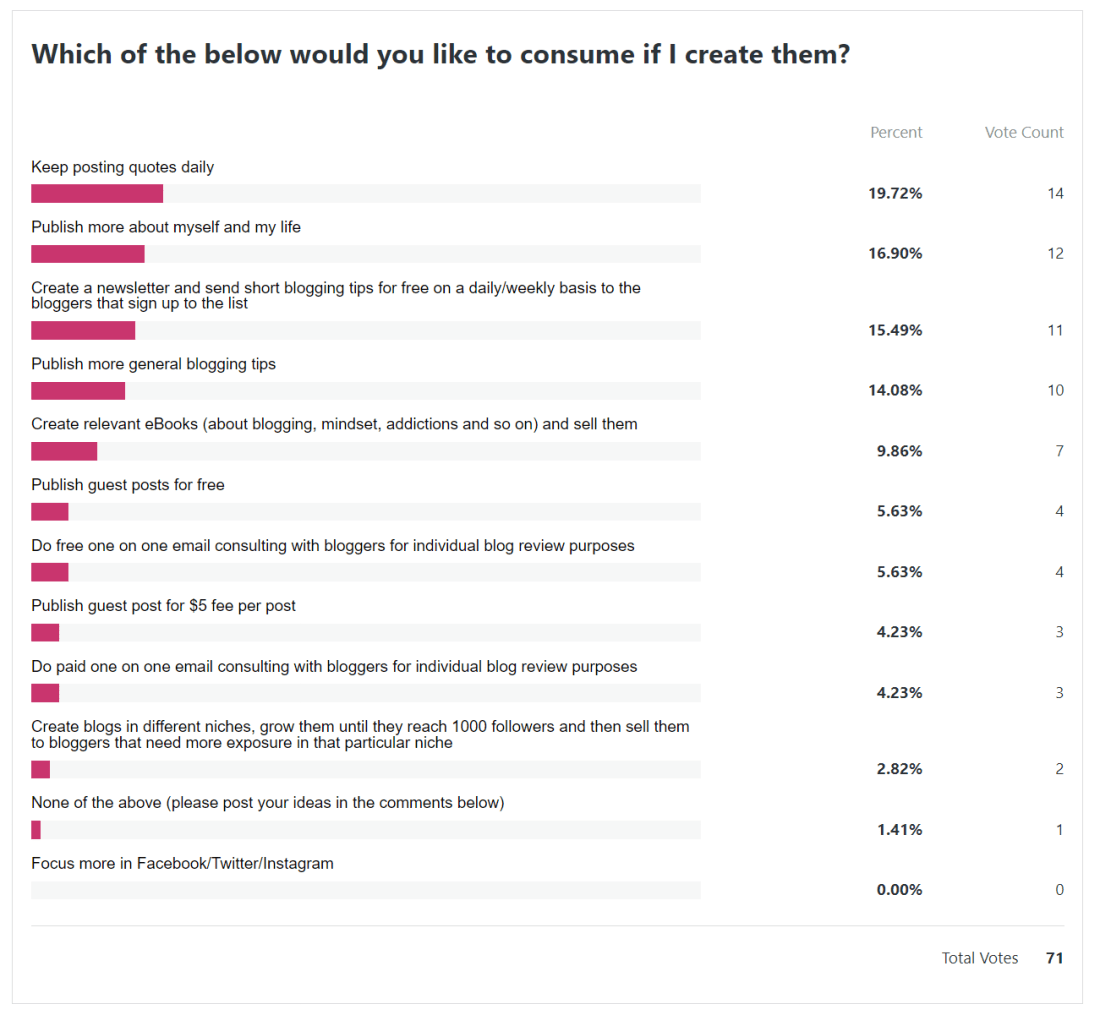Screen dimensions: 1100x1015
Task: Select 'Publish guest post for $5 fee' label
Action: click(163, 605)
